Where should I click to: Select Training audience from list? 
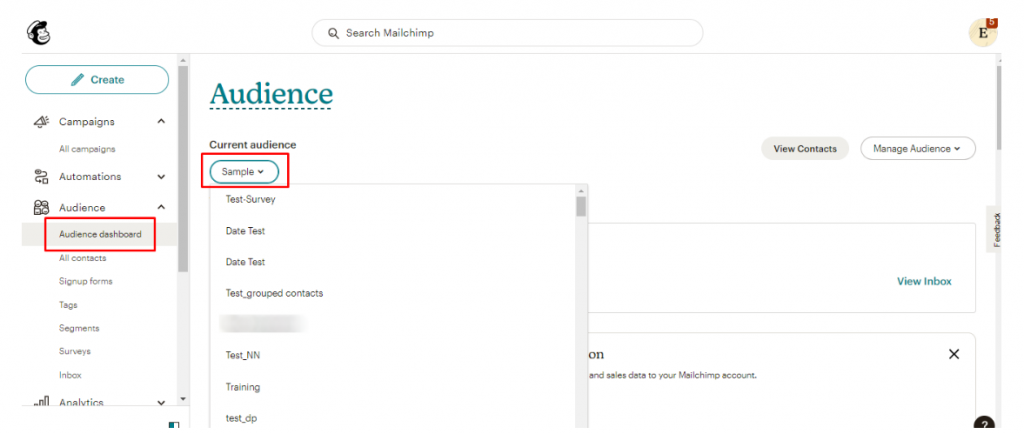click(x=243, y=387)
